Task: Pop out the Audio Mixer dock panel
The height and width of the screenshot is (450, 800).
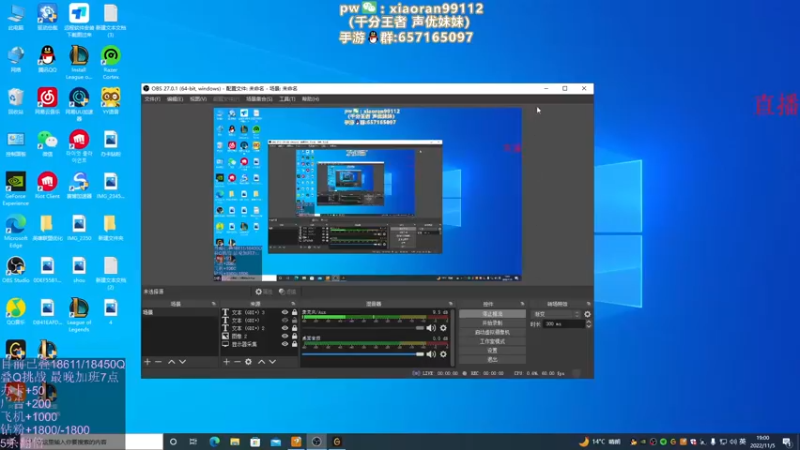Action: tap(451, 304)
